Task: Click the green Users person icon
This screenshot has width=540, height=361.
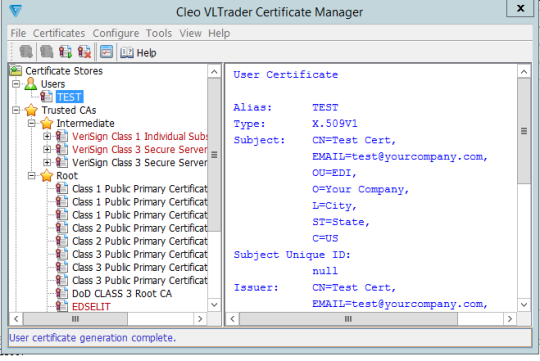Action: [31, 84]
